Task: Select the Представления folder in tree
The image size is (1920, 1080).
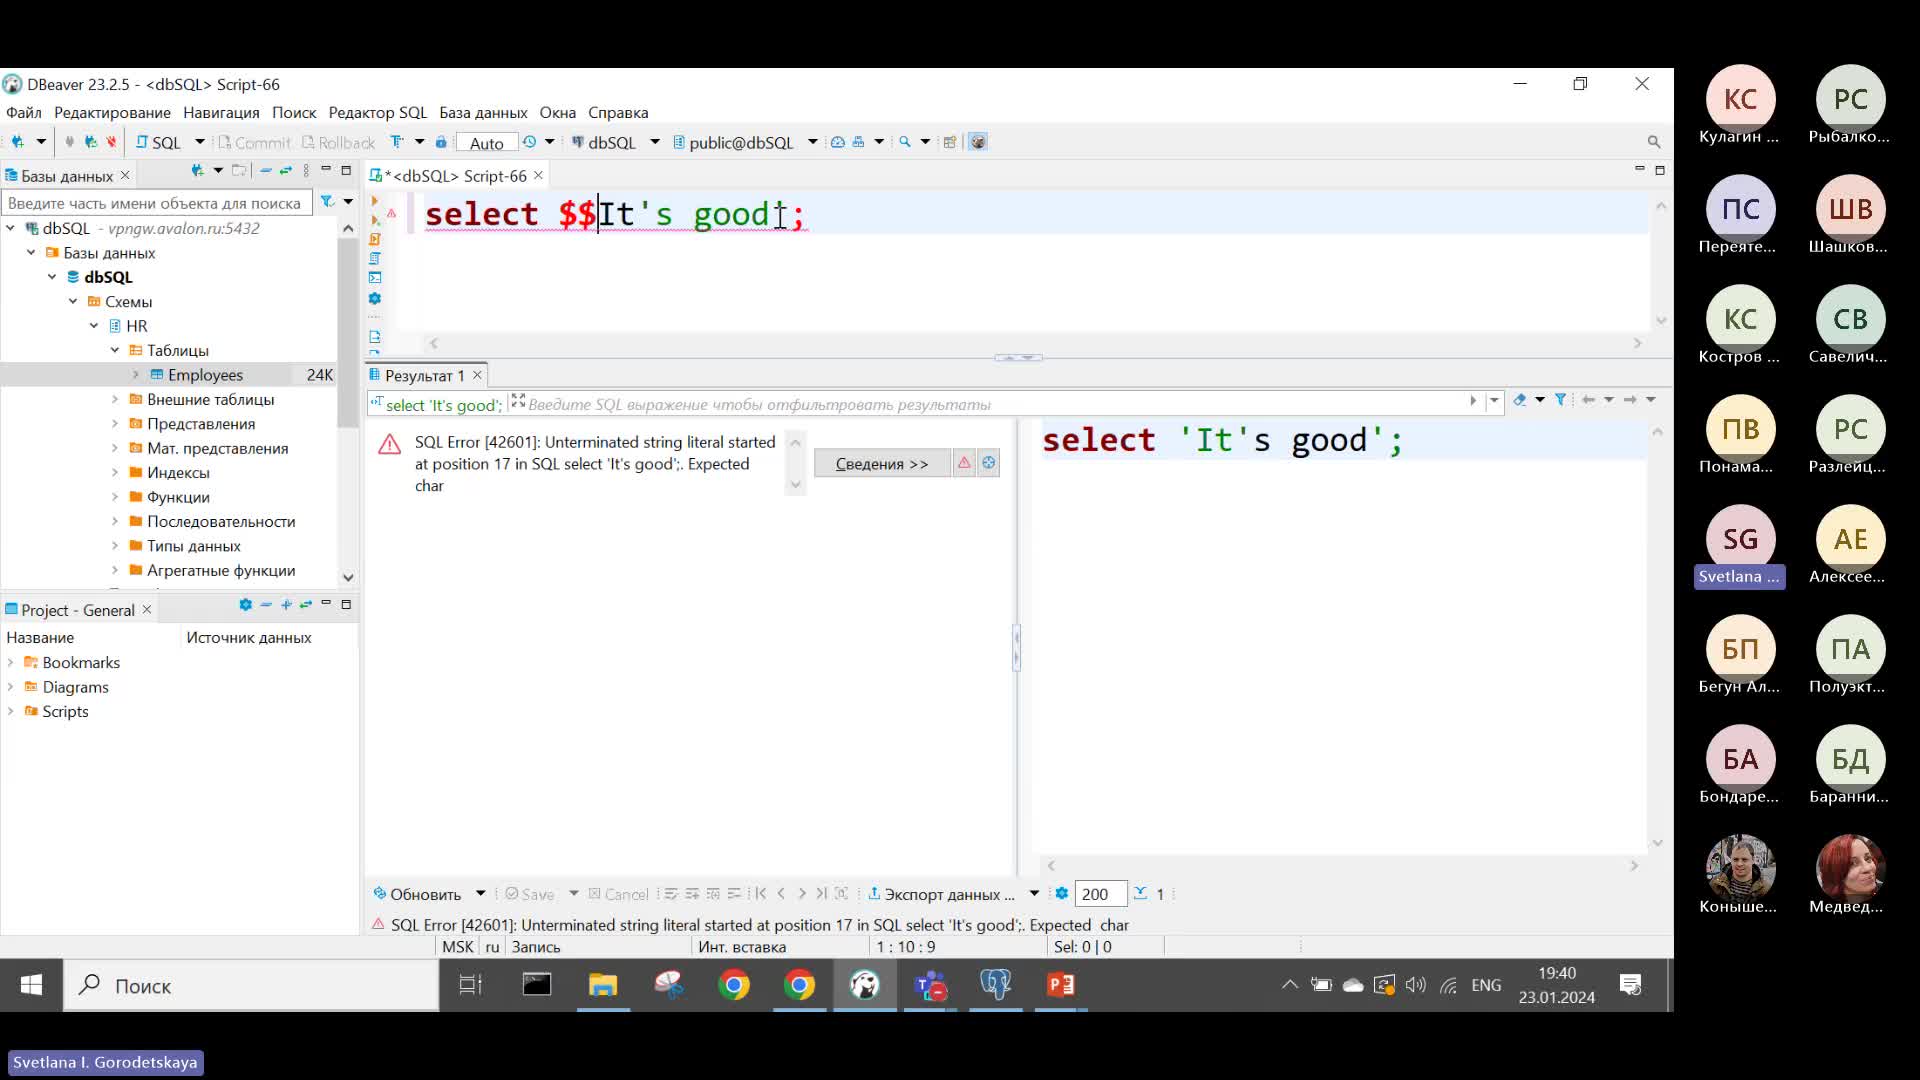Action: coord(201,423)
